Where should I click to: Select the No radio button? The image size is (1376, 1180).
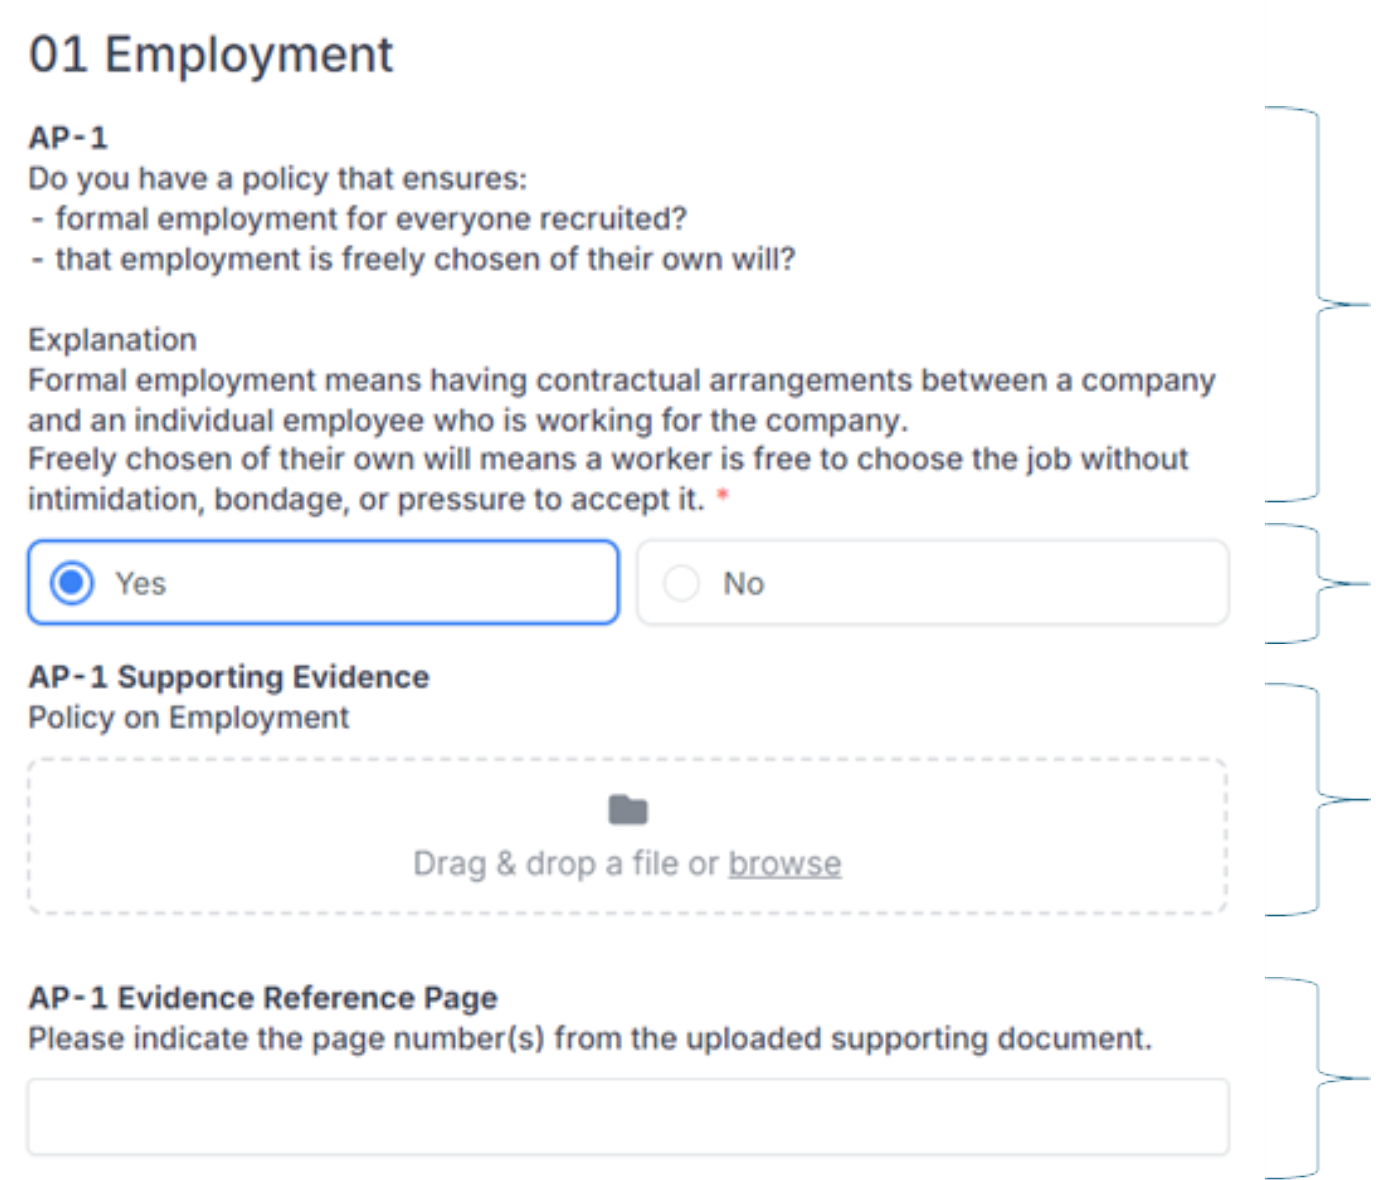tap(681, 583)
